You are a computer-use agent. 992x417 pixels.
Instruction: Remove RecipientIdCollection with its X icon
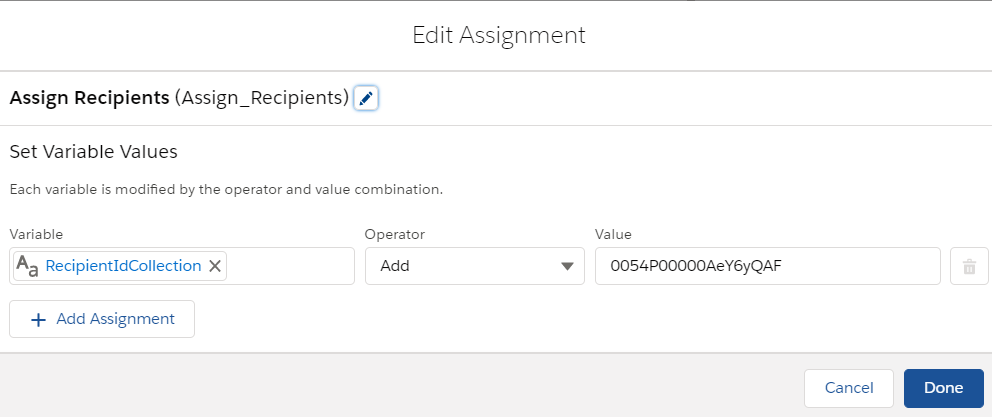point(214,266)
